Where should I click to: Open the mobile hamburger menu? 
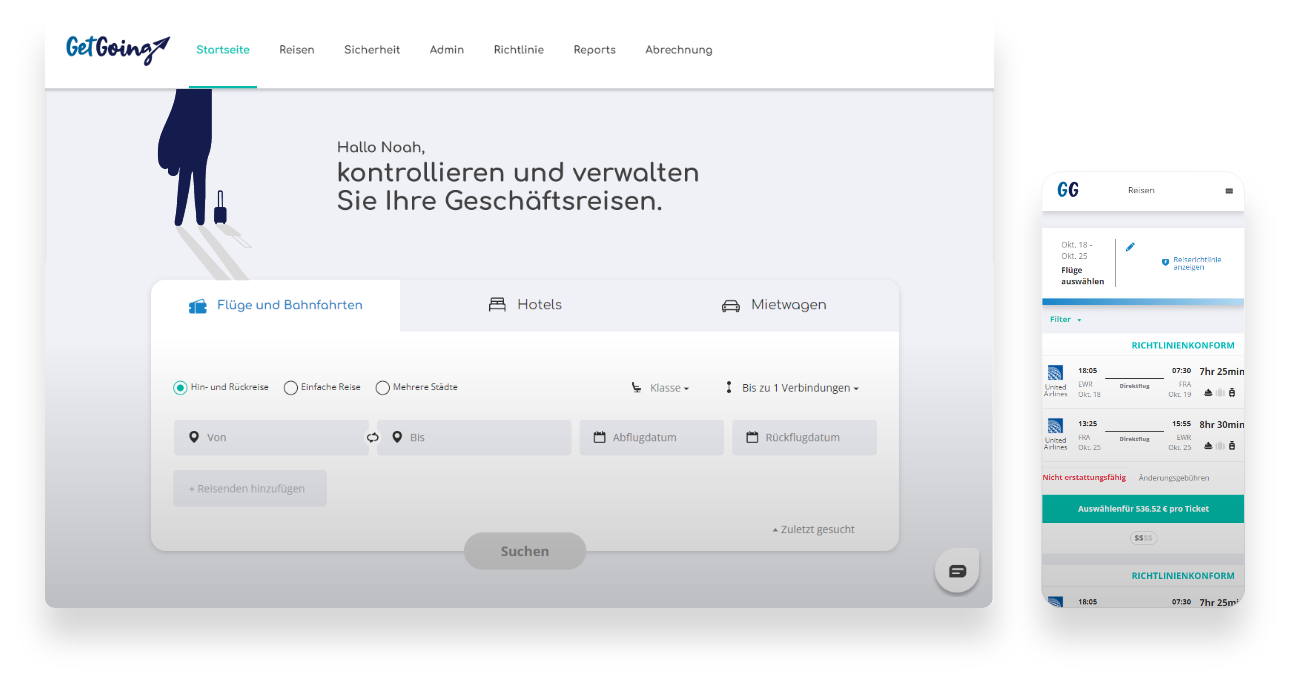[x=1229, y=191]
